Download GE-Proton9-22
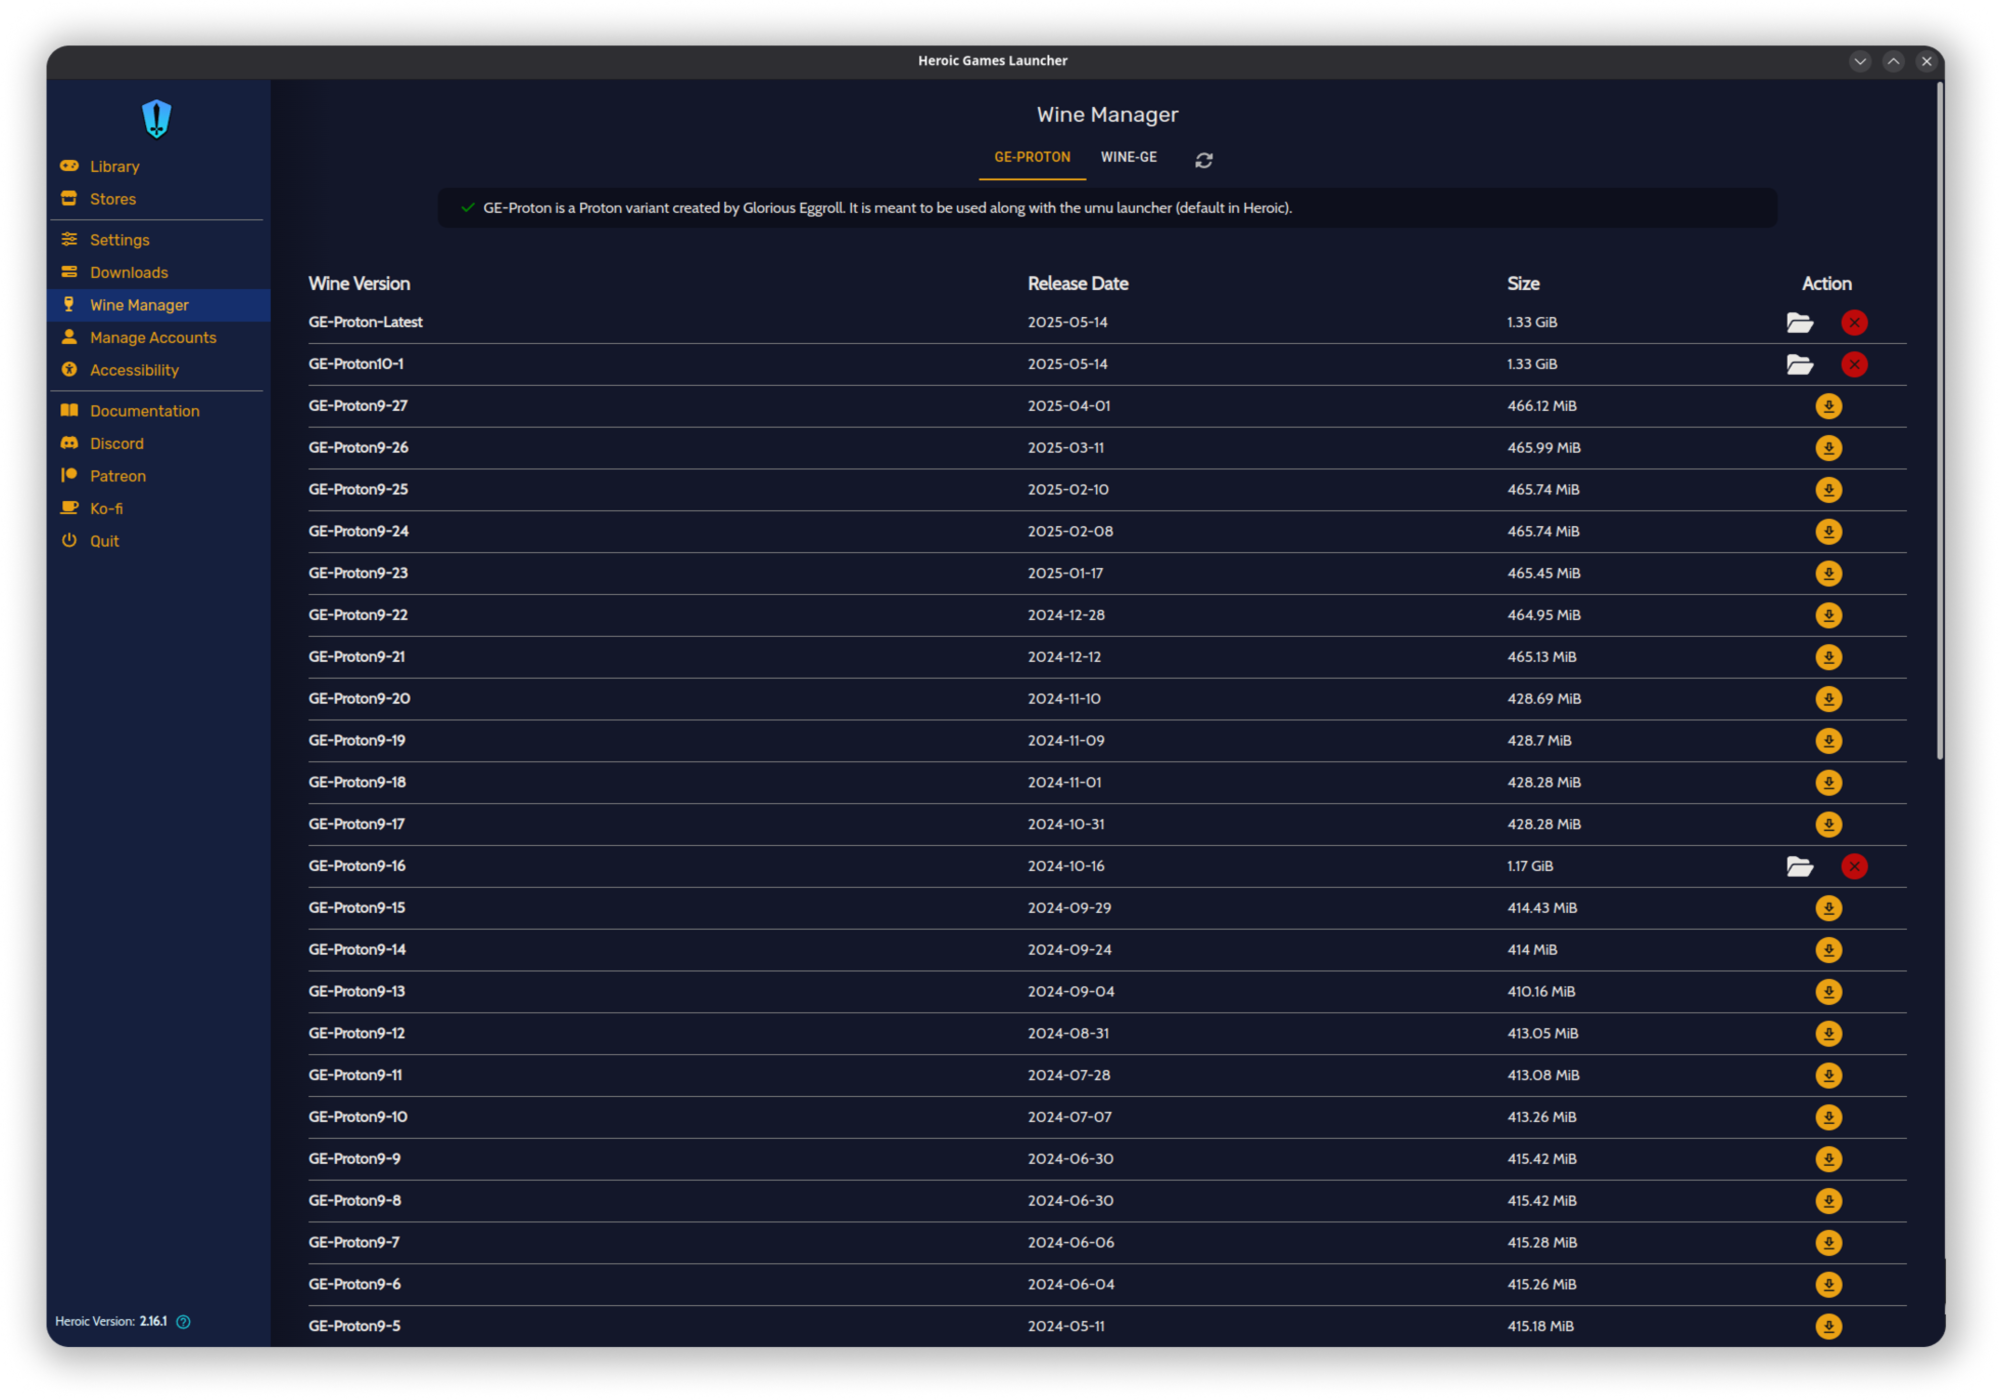2000x1400 pixels. [x=1829, y=616]
